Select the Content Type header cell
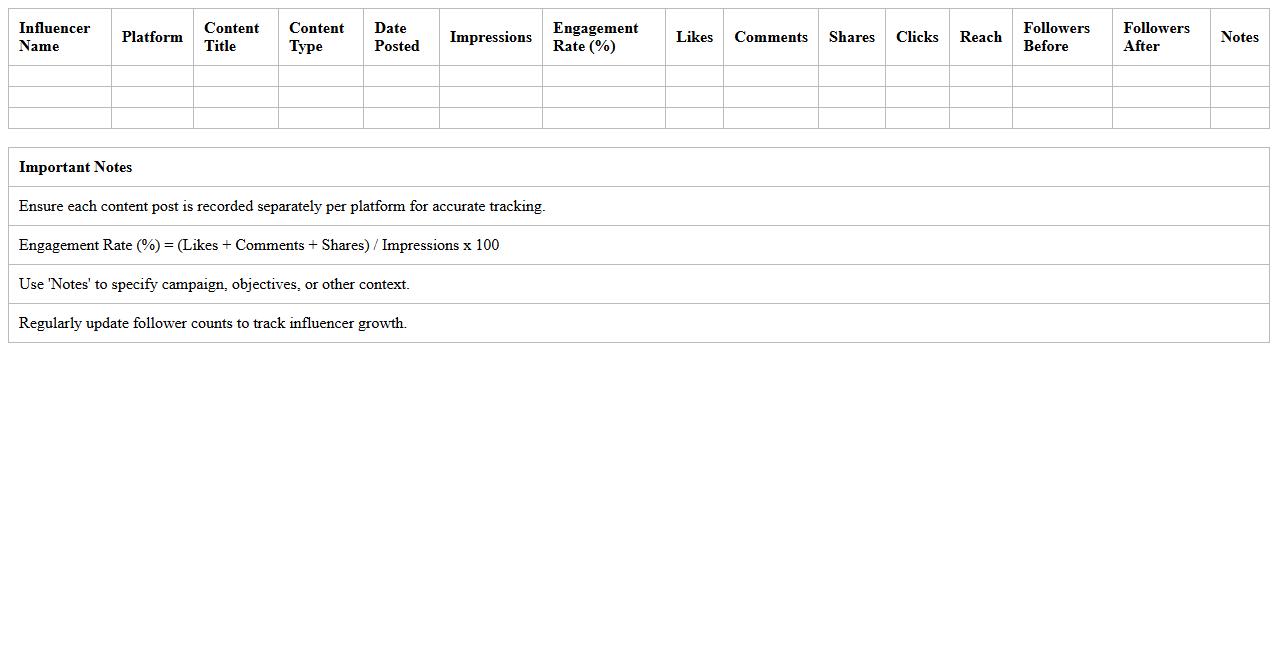 pyautogui.click(x=317, y=37)
